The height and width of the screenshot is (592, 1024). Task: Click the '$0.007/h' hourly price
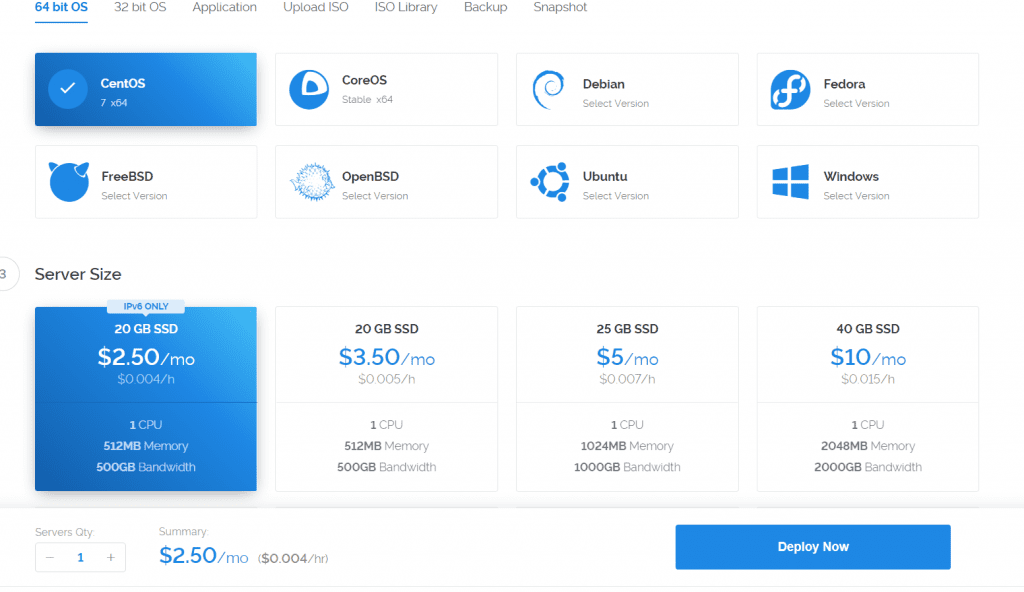tap(627, 379)
